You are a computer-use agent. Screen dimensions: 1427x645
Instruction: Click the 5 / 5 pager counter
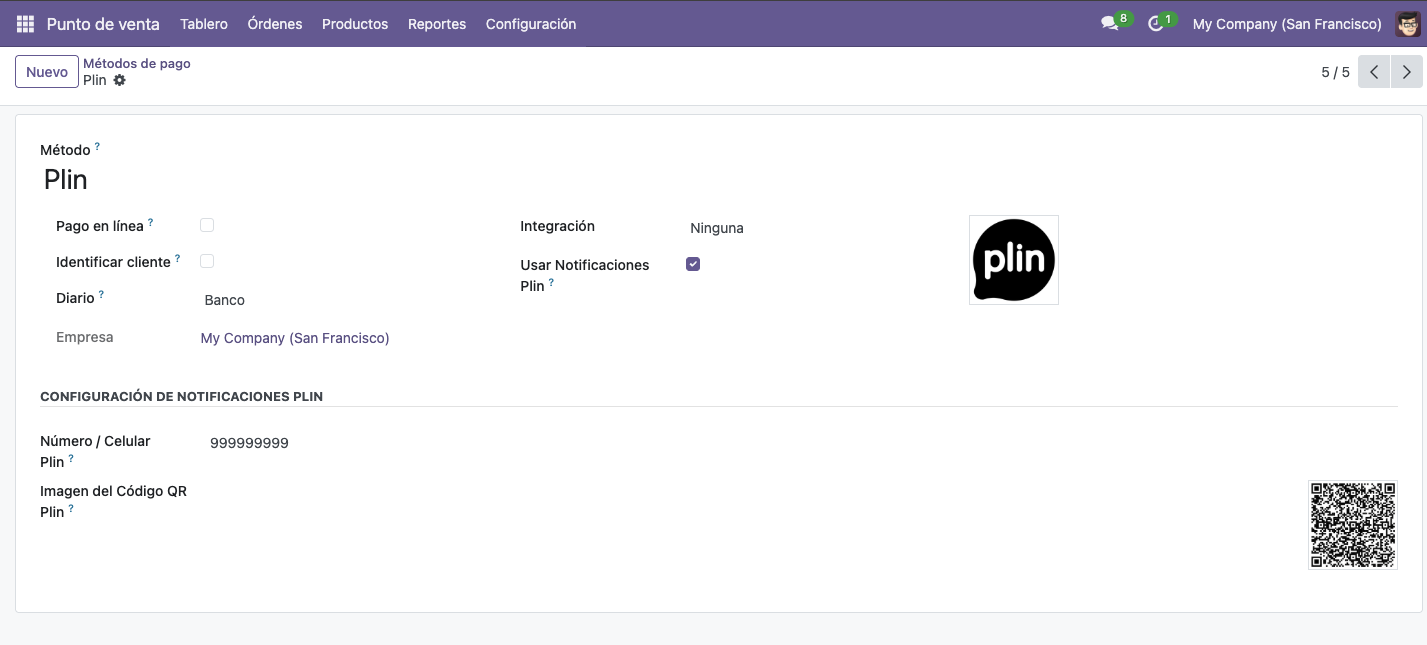point(1335,72)
